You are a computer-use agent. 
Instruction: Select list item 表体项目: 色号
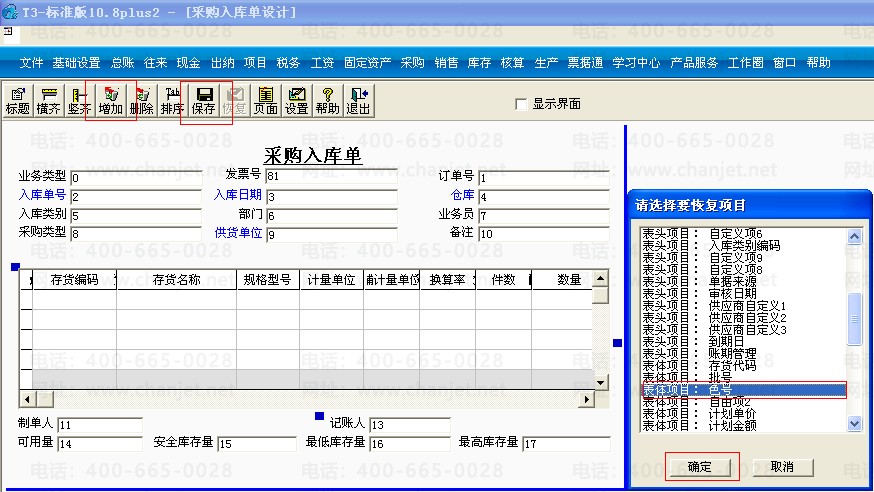pos(744,390)
